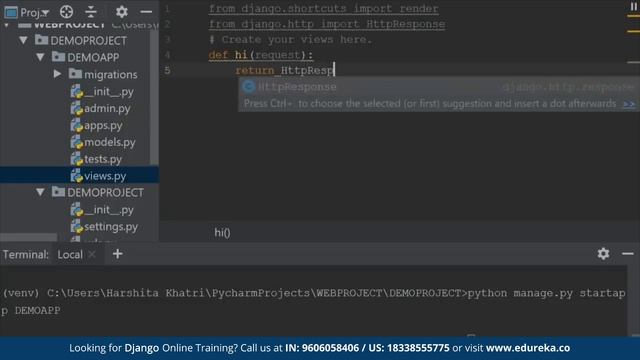Click the collapse all icon in Project panel
This screenshot has width=640, height=360.
91,12
